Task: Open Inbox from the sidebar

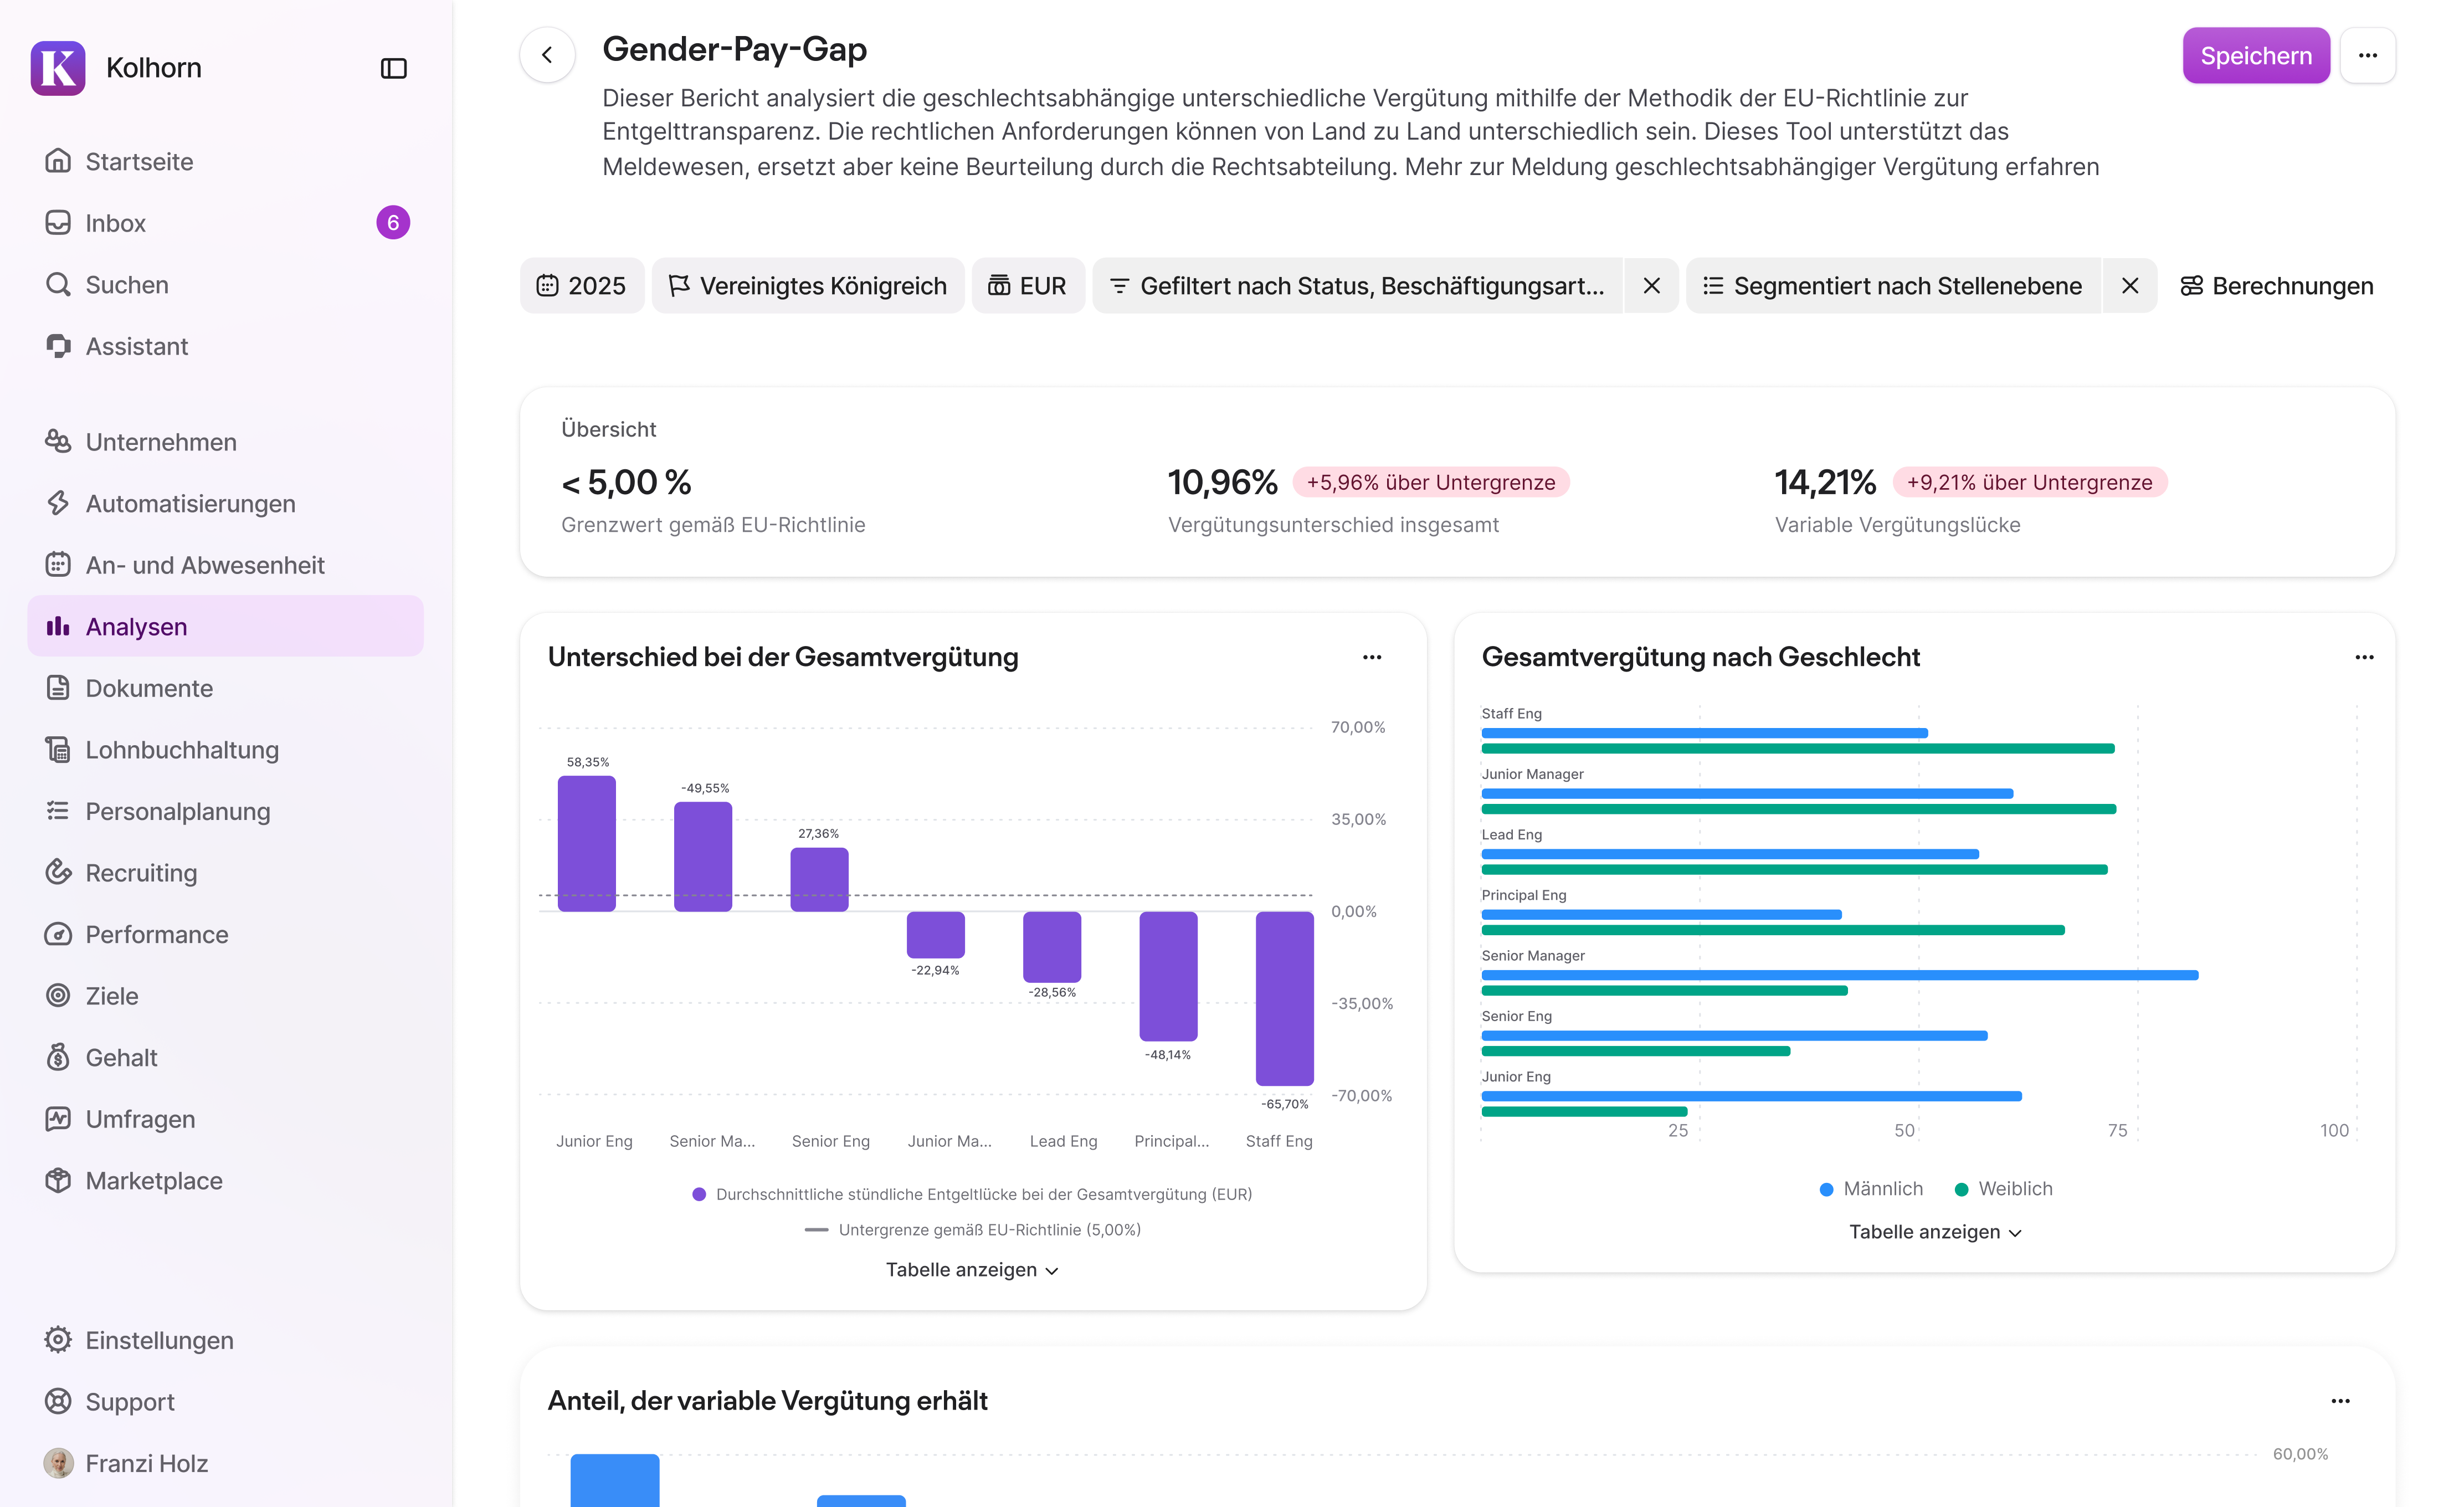Action: click(x=115, y=222)
